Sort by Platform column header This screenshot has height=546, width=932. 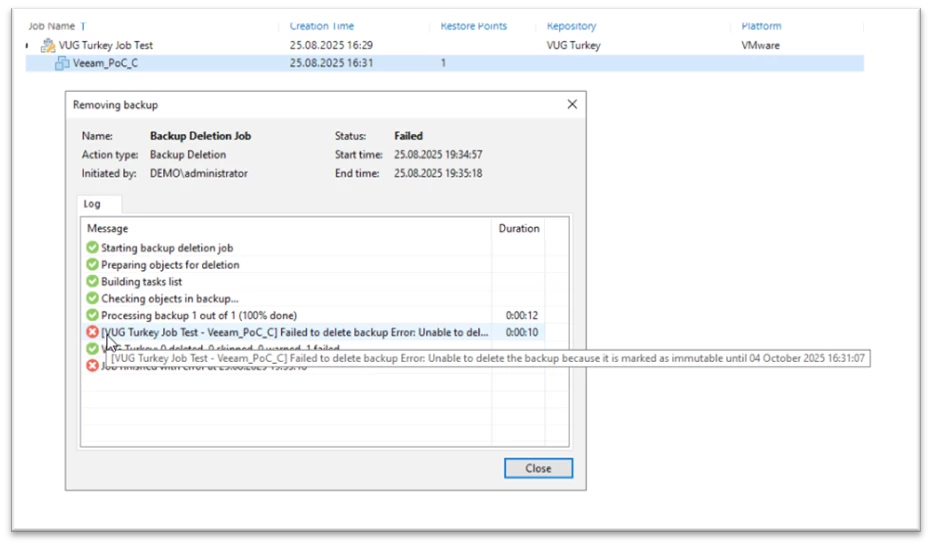click(761, 26)
